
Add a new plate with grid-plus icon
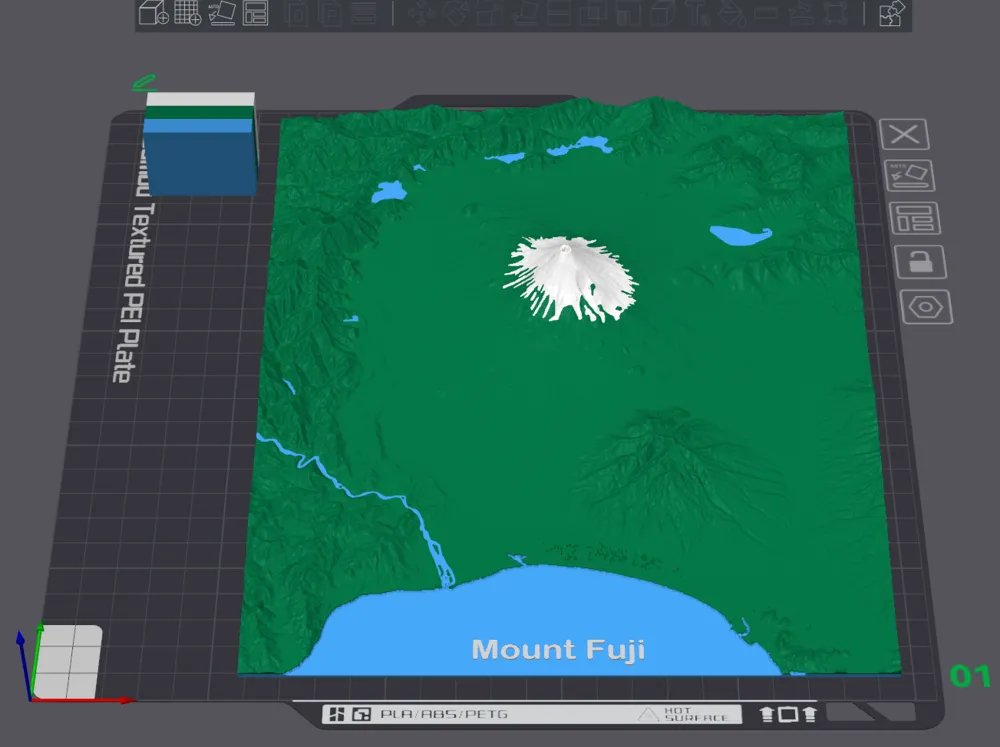(188, 13)
